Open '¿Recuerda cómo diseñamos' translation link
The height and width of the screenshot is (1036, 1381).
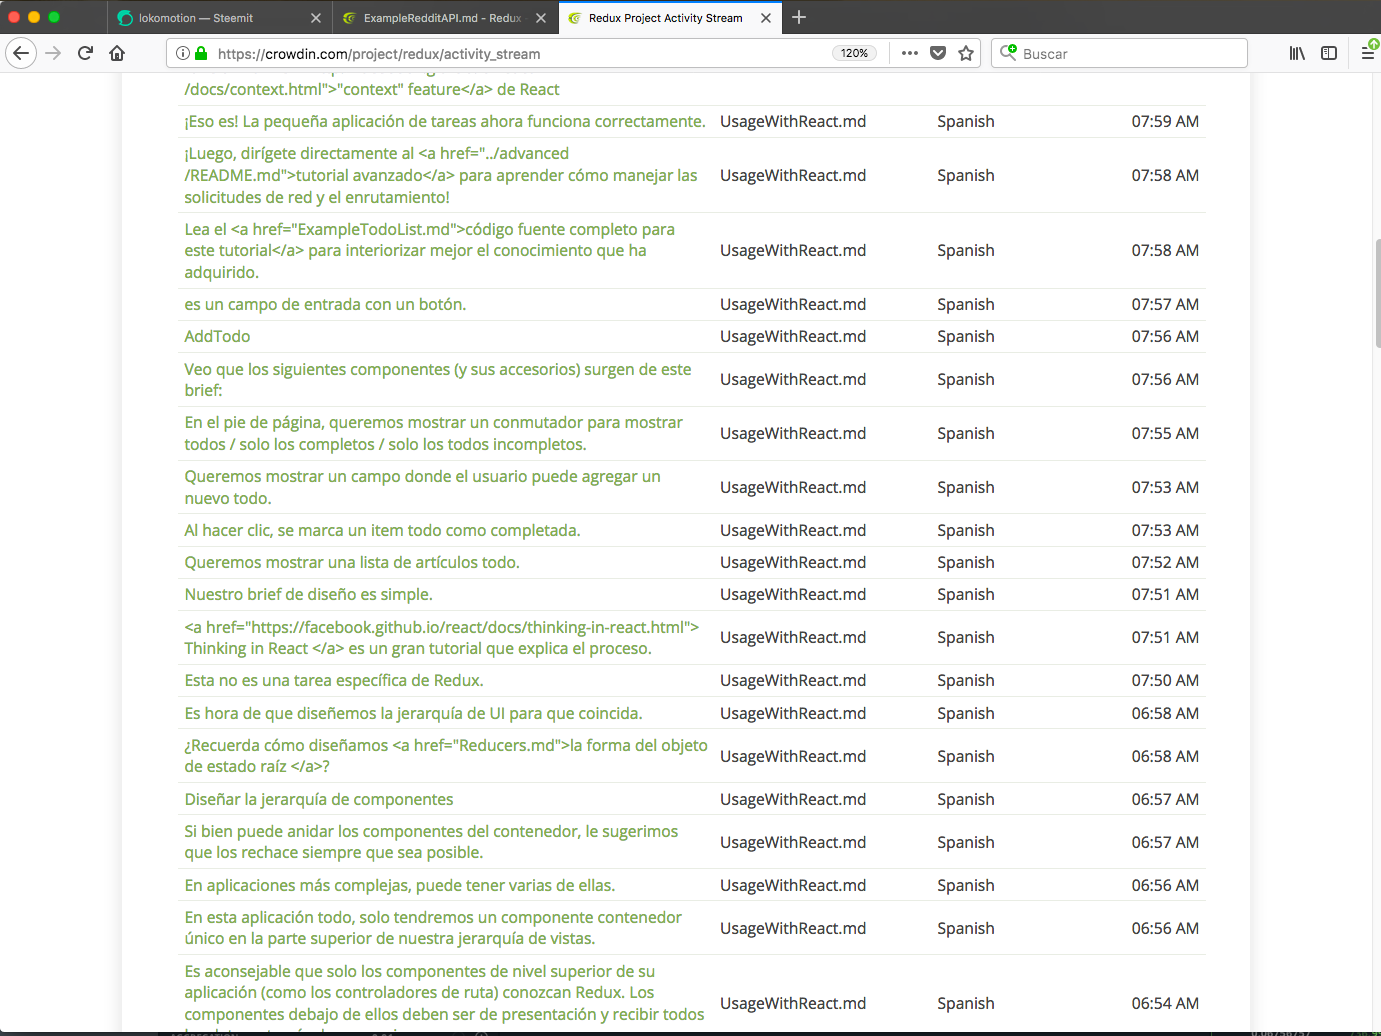446,756
